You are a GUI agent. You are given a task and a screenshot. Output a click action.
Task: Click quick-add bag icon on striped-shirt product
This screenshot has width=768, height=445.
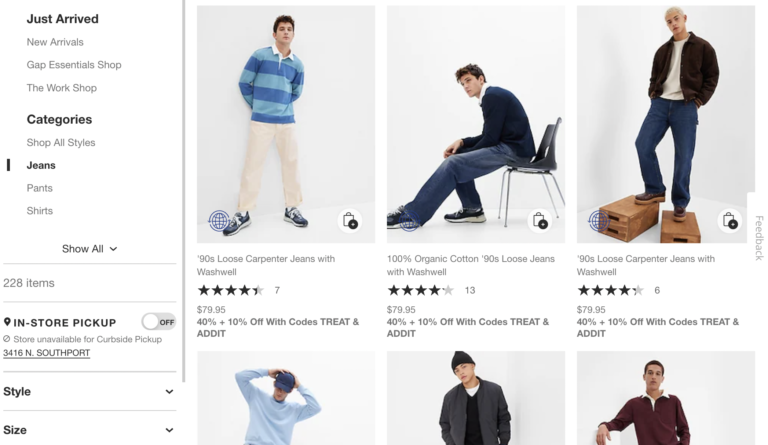[350, 221]
